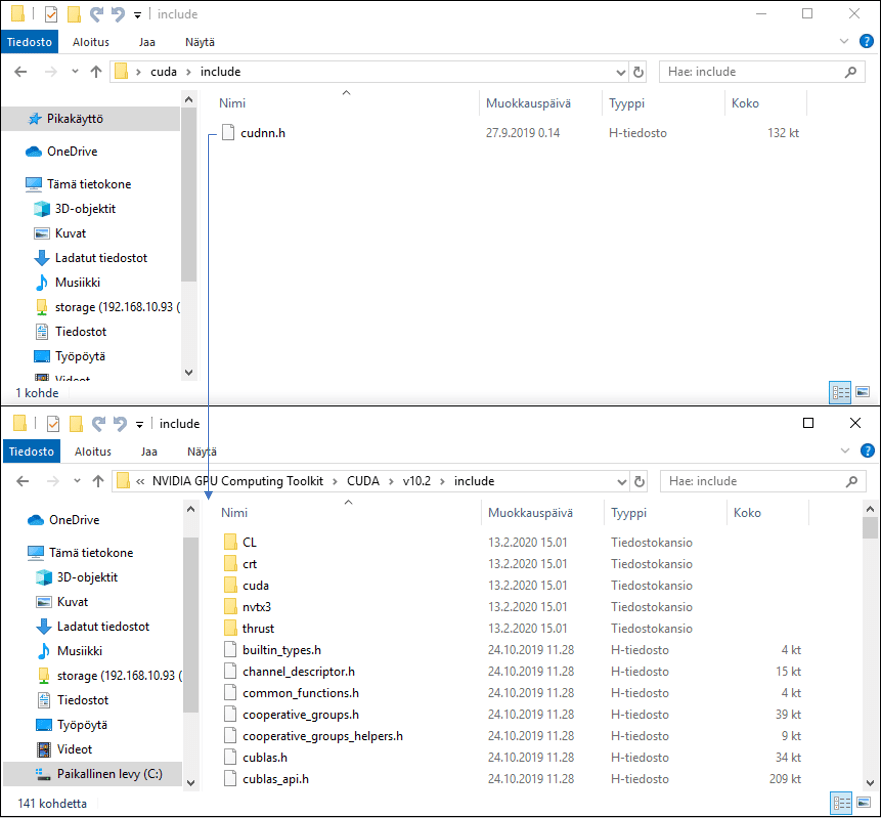
Task: Click back arrow in bottom Explorer window
Action: (23, 481)
